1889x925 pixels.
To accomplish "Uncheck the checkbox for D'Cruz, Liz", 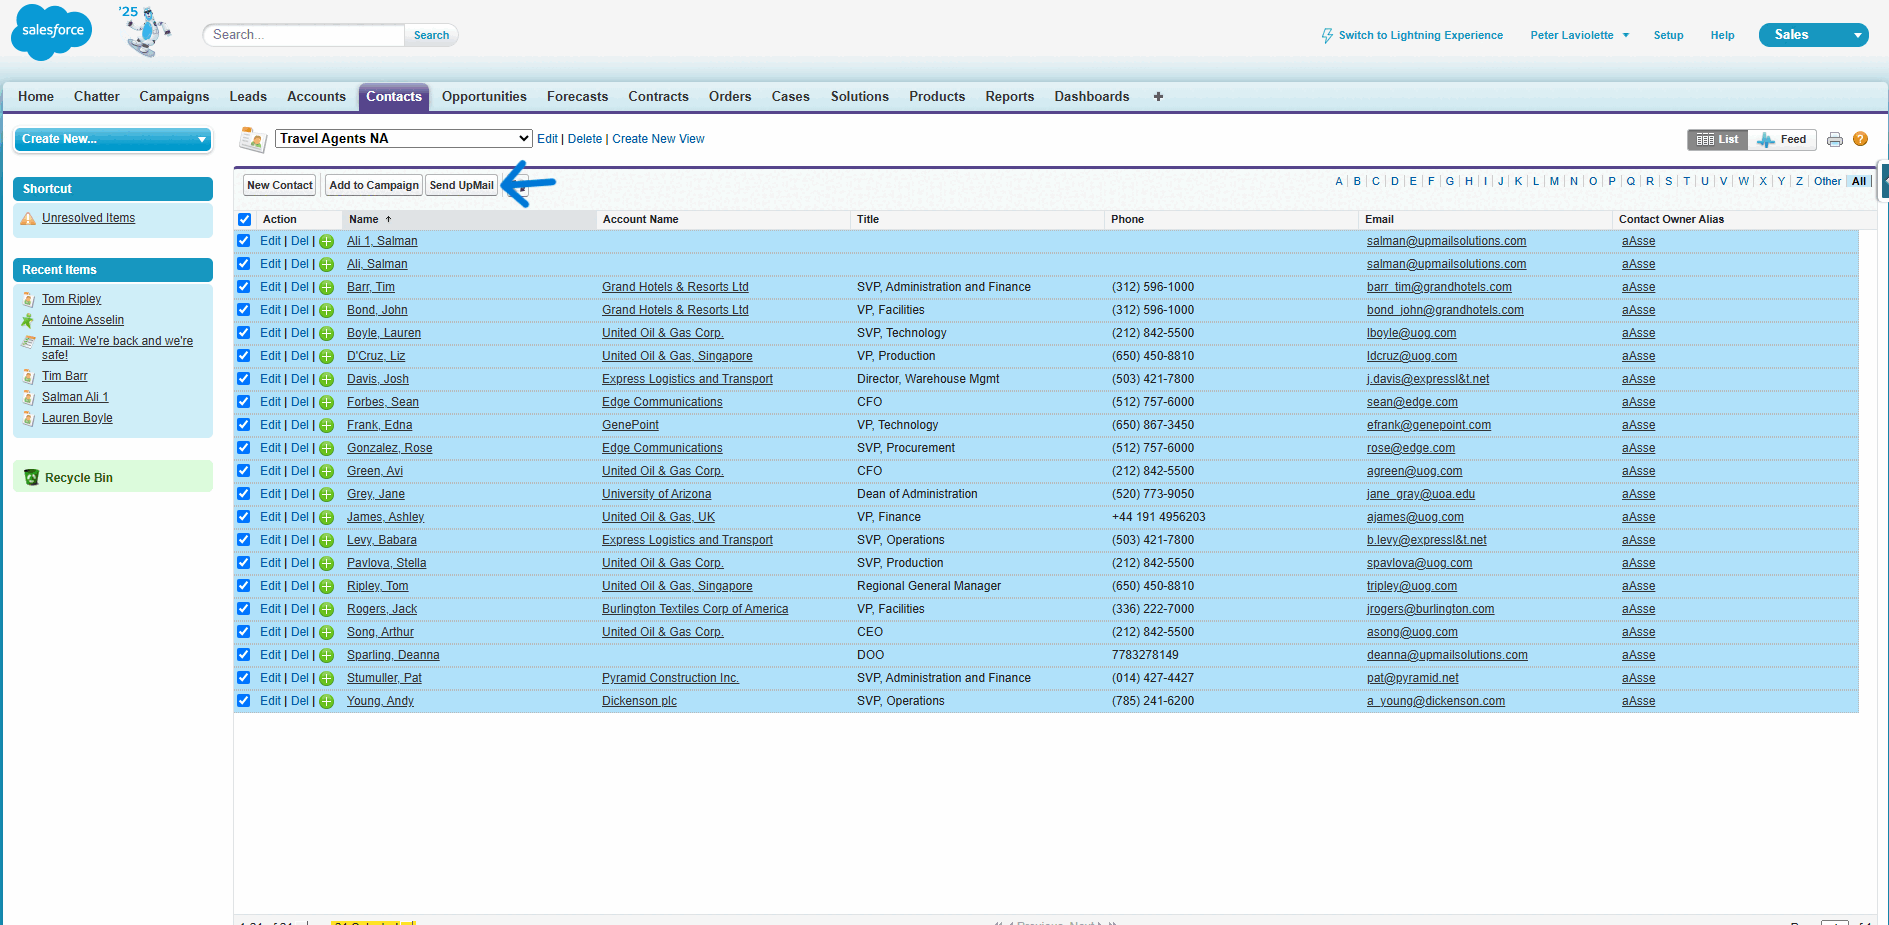I will (x=244, y=356).
